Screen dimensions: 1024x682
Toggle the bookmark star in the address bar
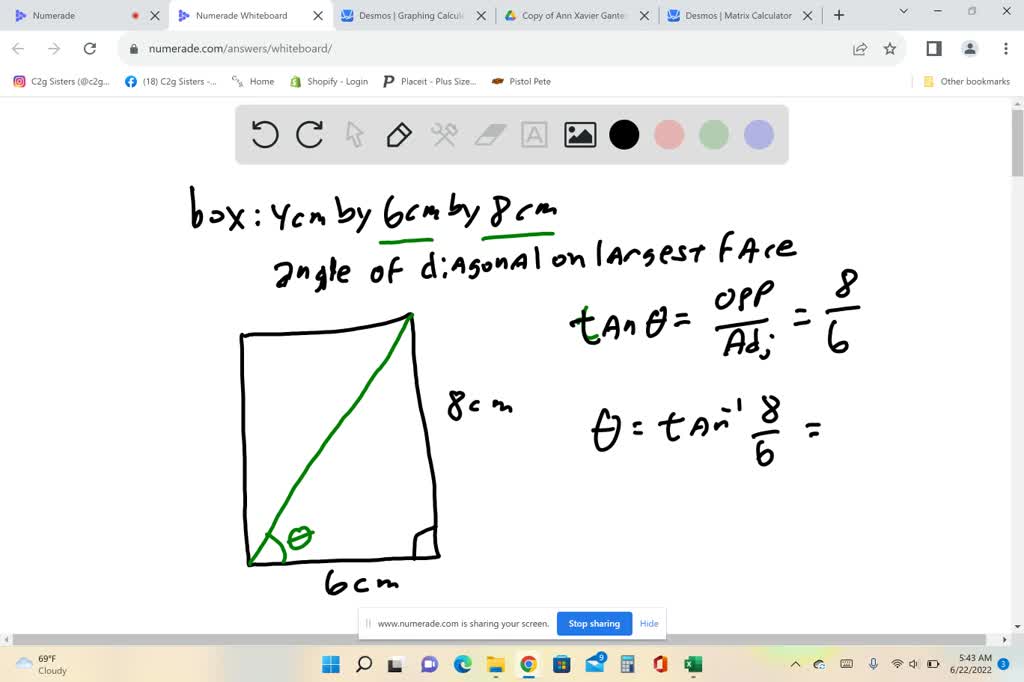pos(888,47)
